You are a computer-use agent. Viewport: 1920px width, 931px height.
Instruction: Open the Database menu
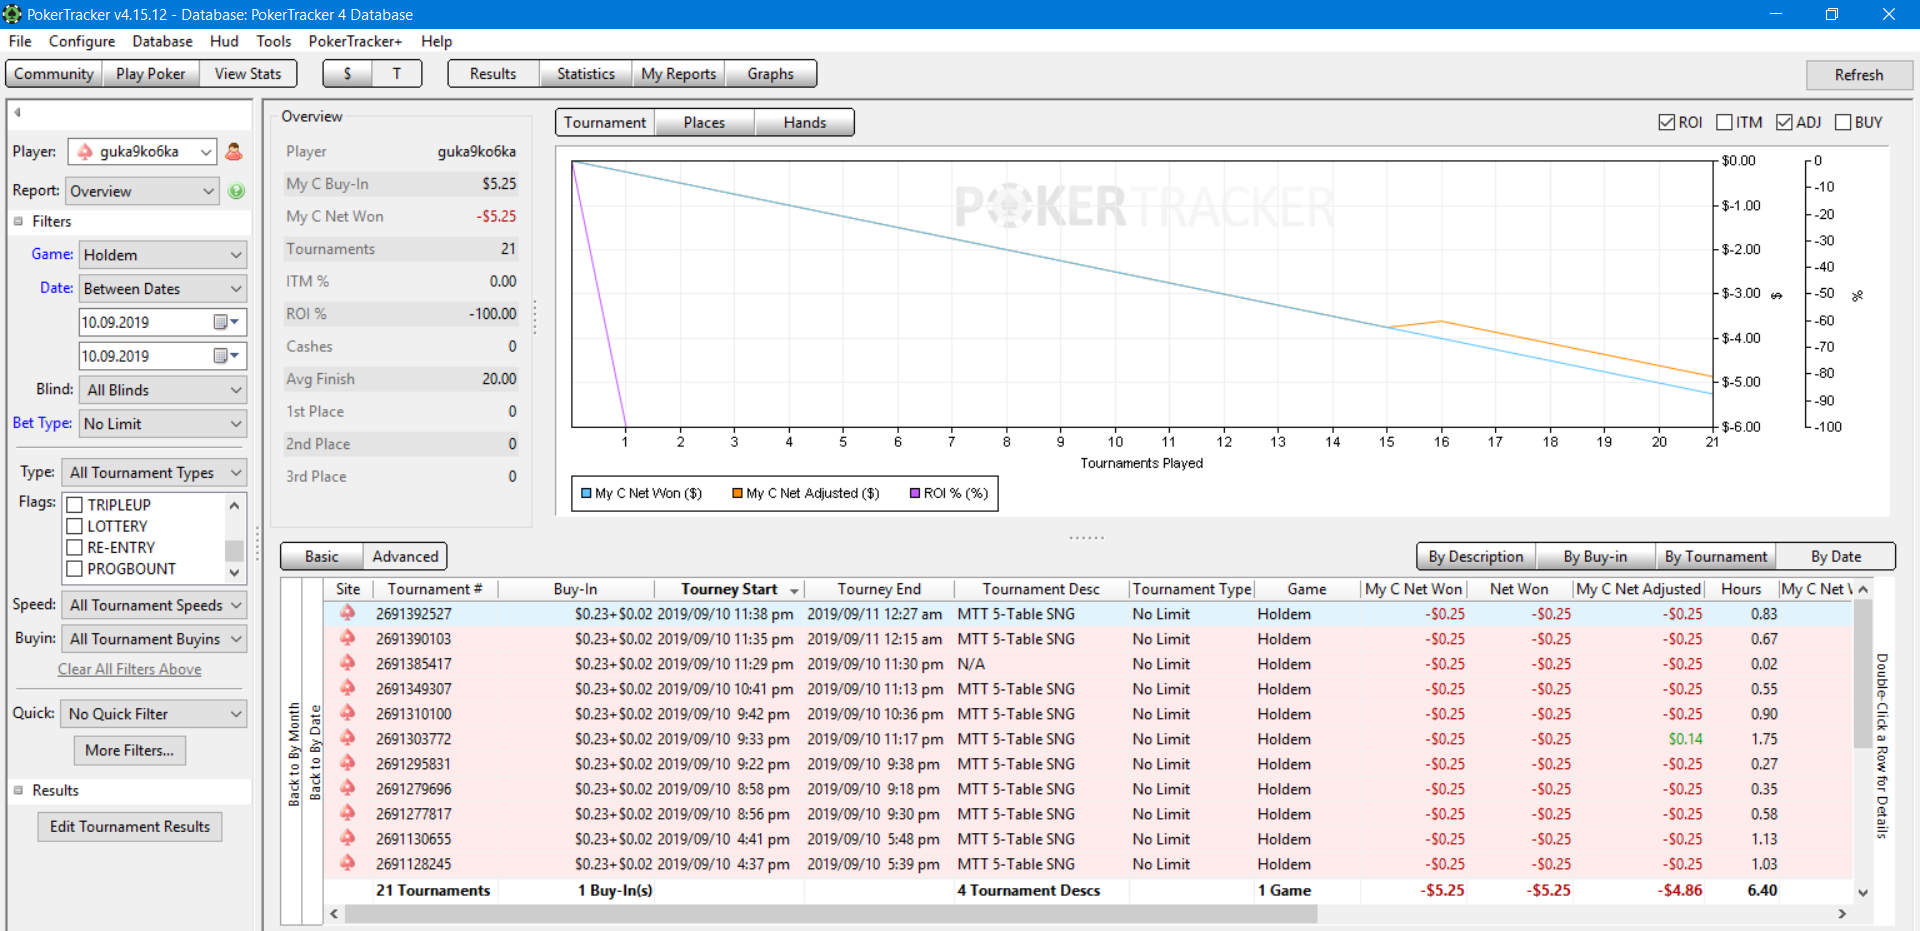tap(162, 41)
